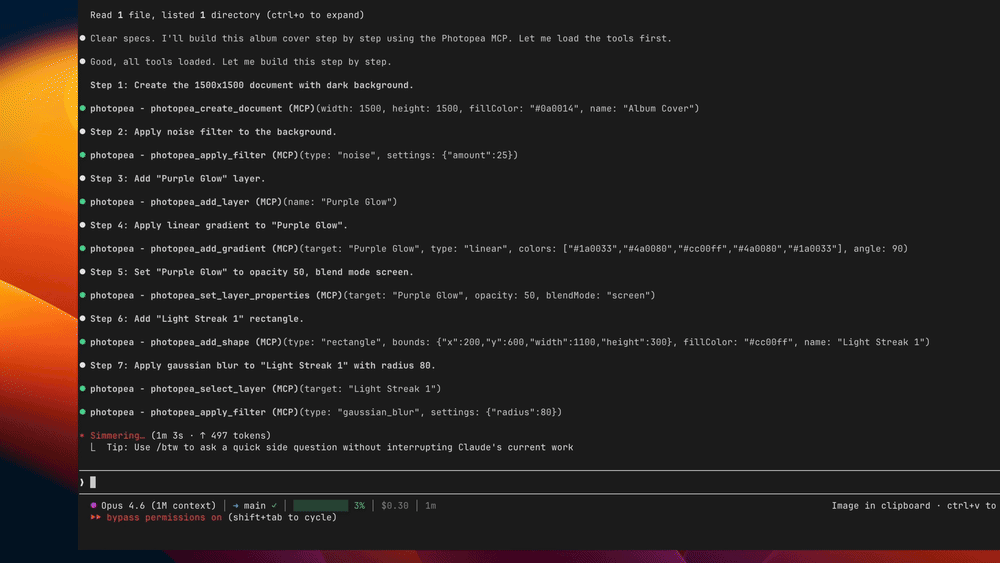Click the spinner asterisk beside Simmering
The height and width of the screenshot is (563, 1000).
point(82,435)
